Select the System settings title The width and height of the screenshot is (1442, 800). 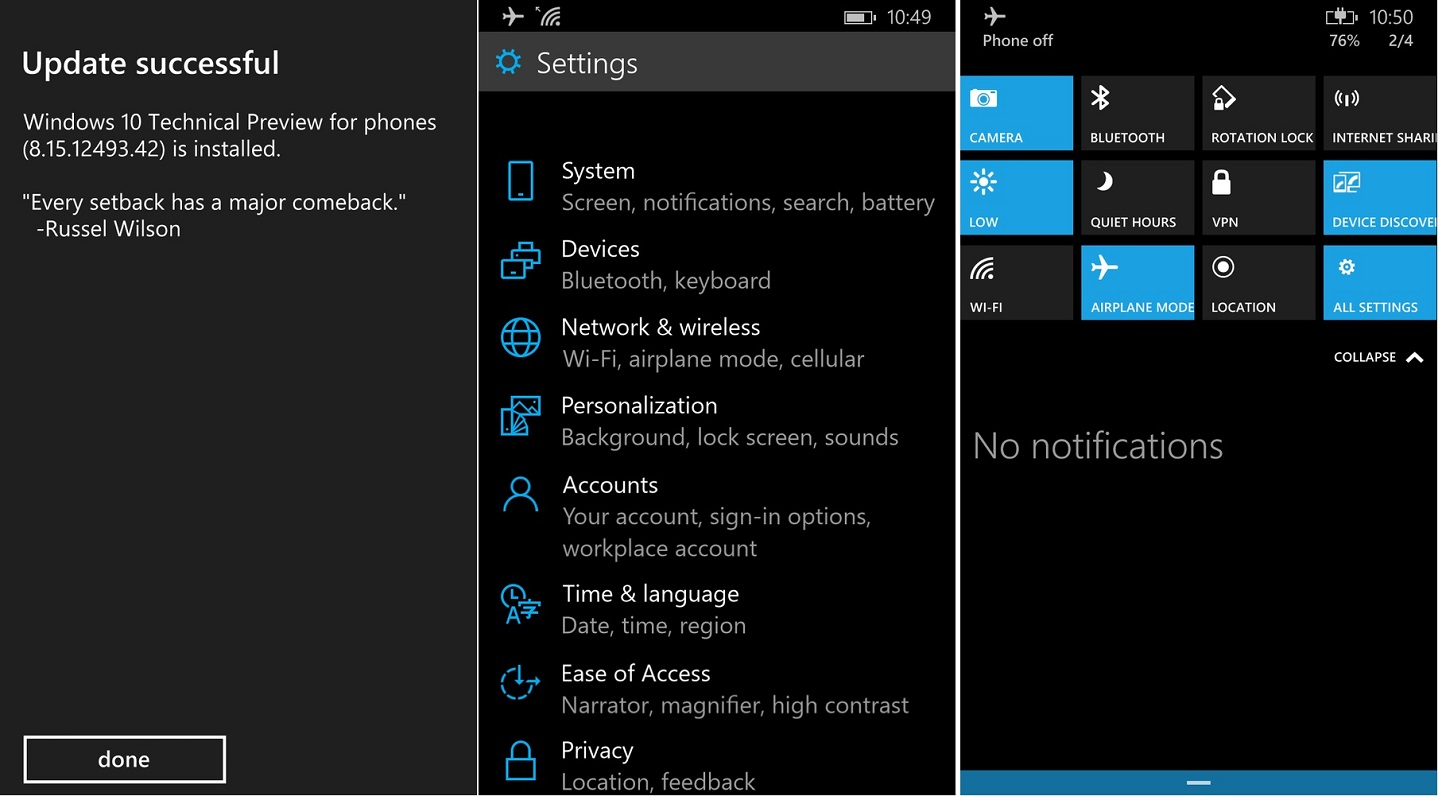(x=598, y=171)
